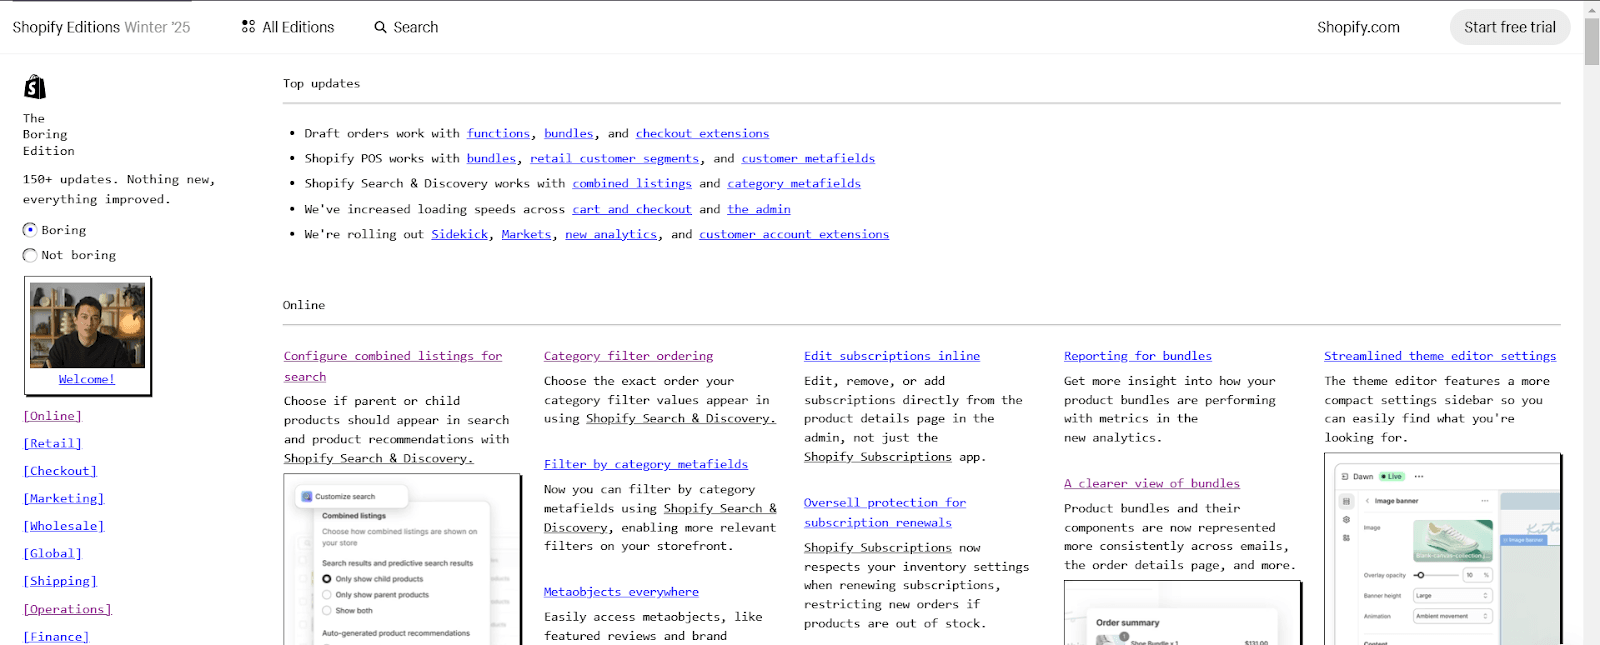
Task: Jump to the [Finance] section
Action: (x=56, y=636)
